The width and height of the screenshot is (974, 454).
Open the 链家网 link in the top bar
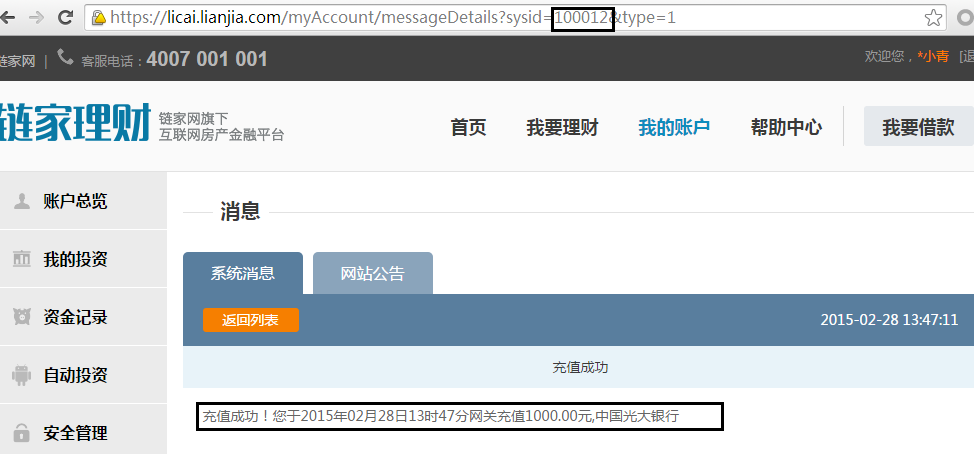17,61
